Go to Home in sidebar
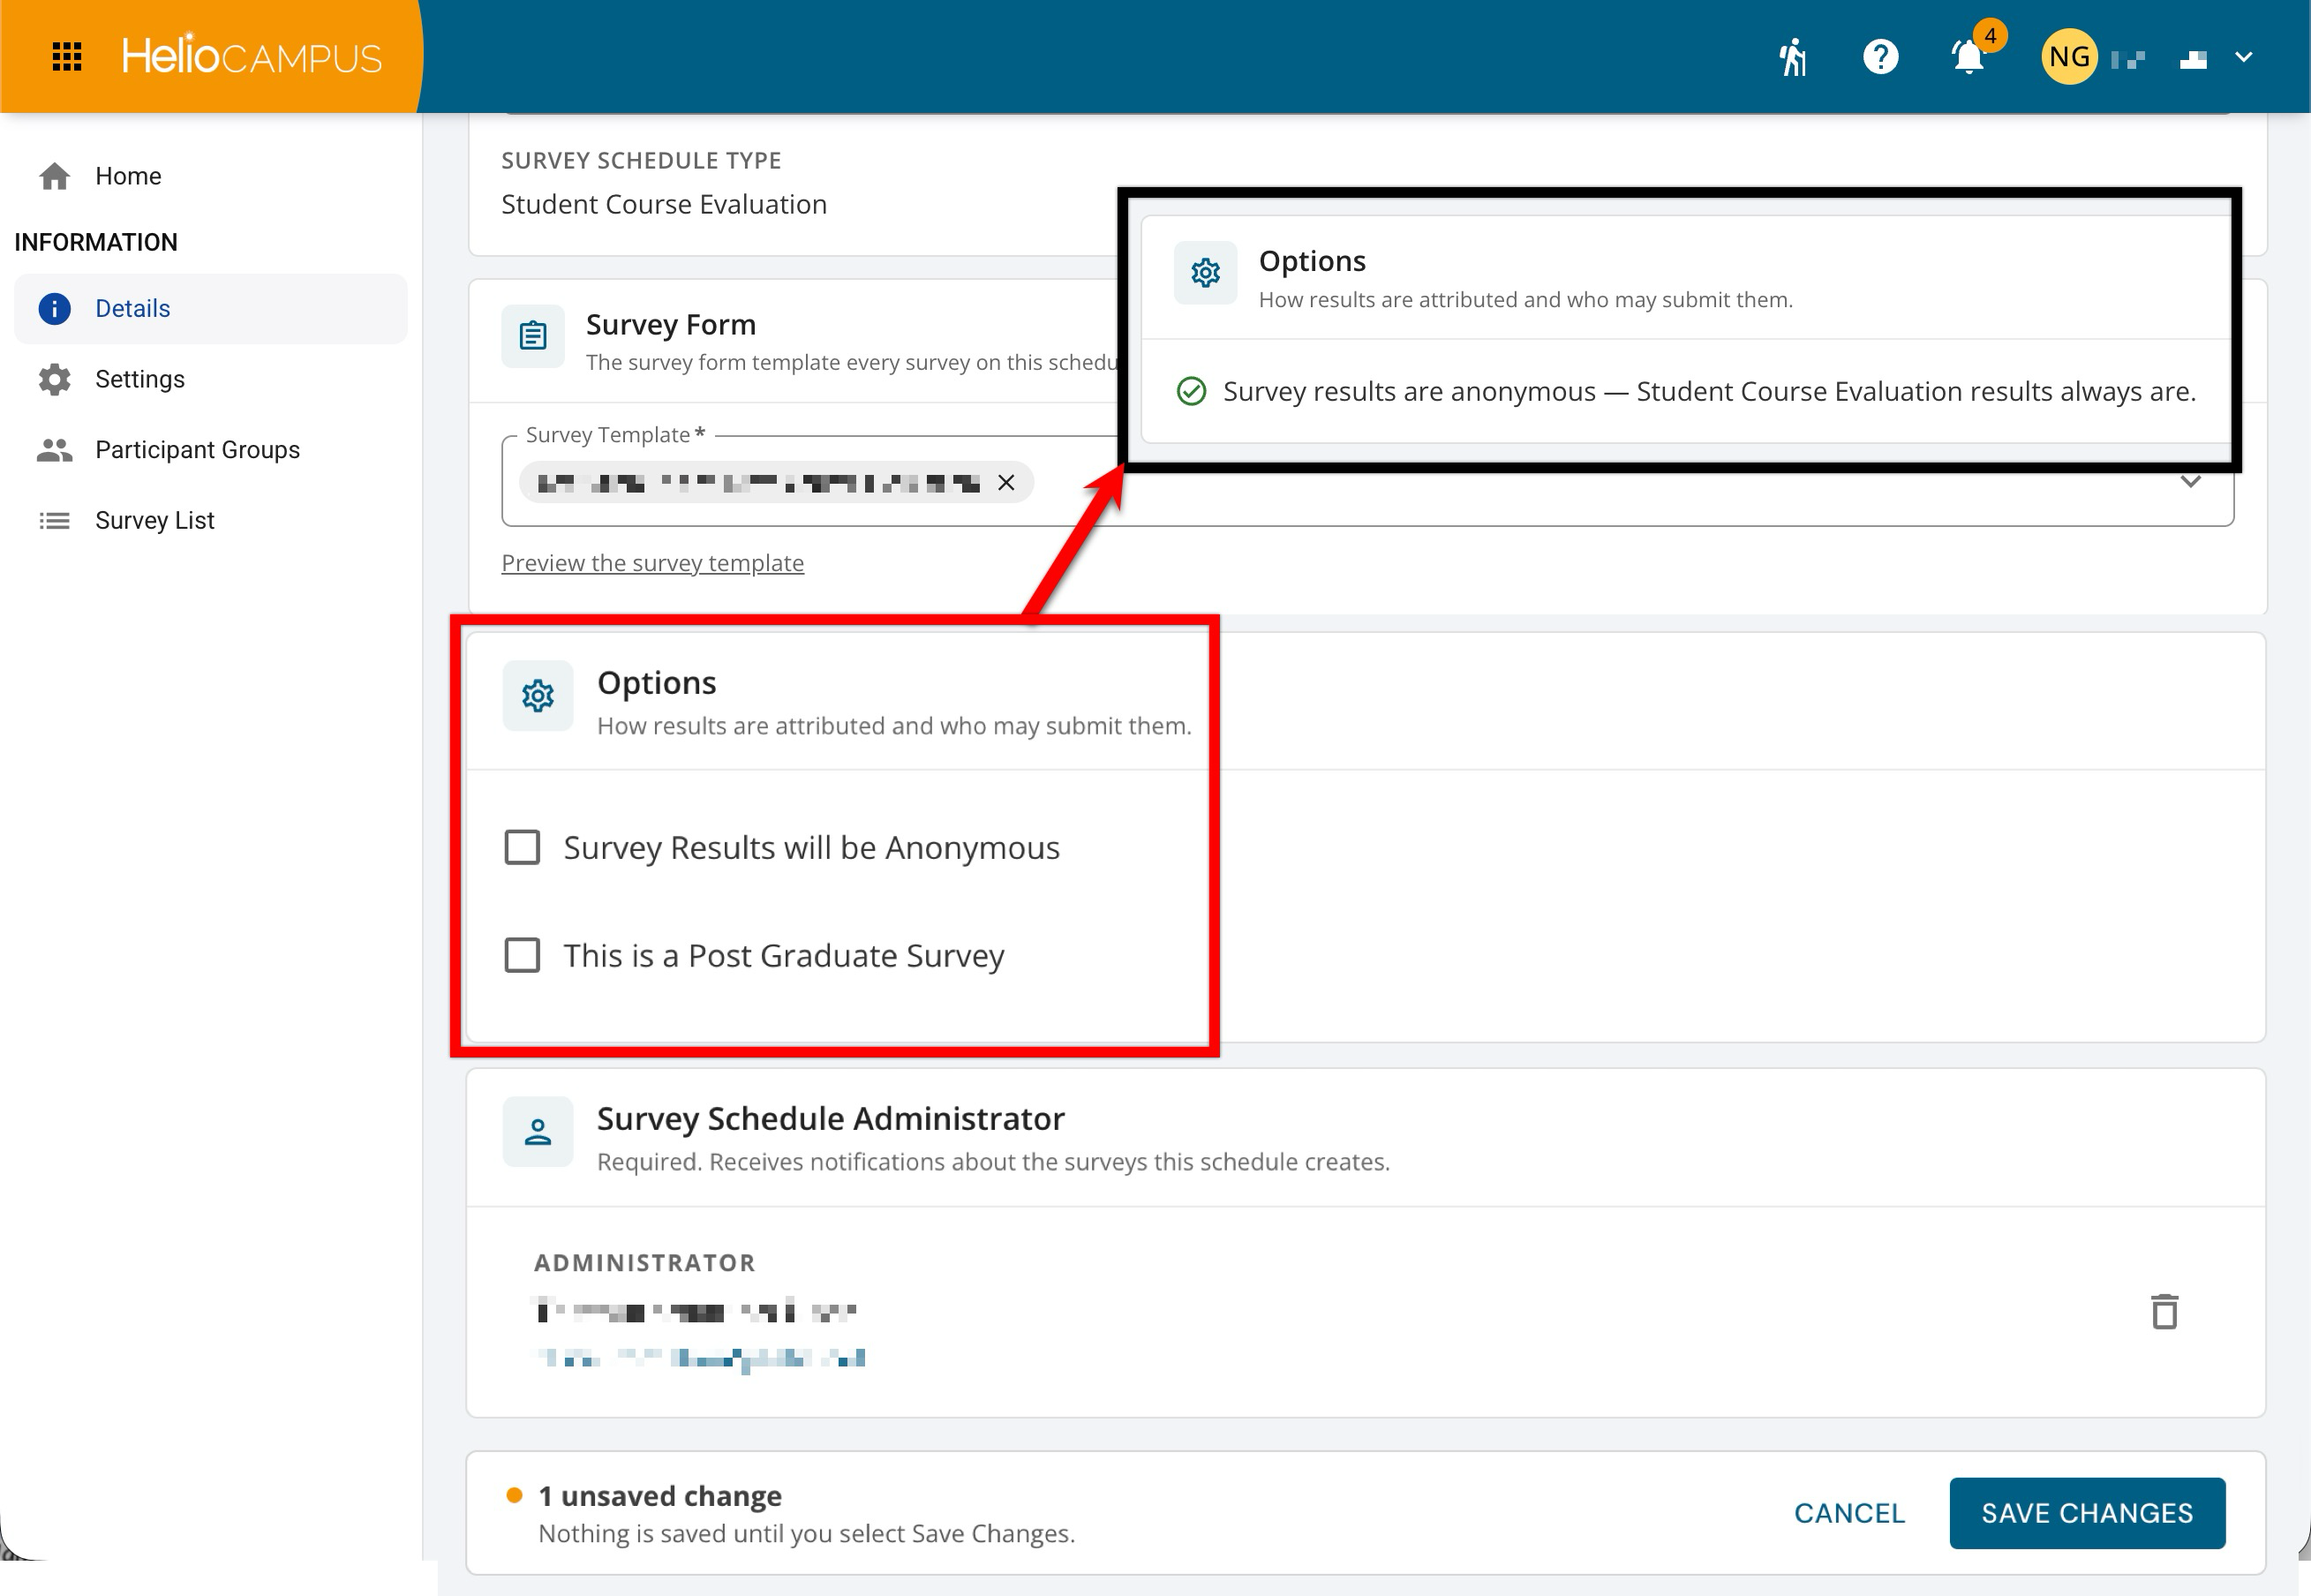Viewport: 2311px width, 1596px height. 211,176
